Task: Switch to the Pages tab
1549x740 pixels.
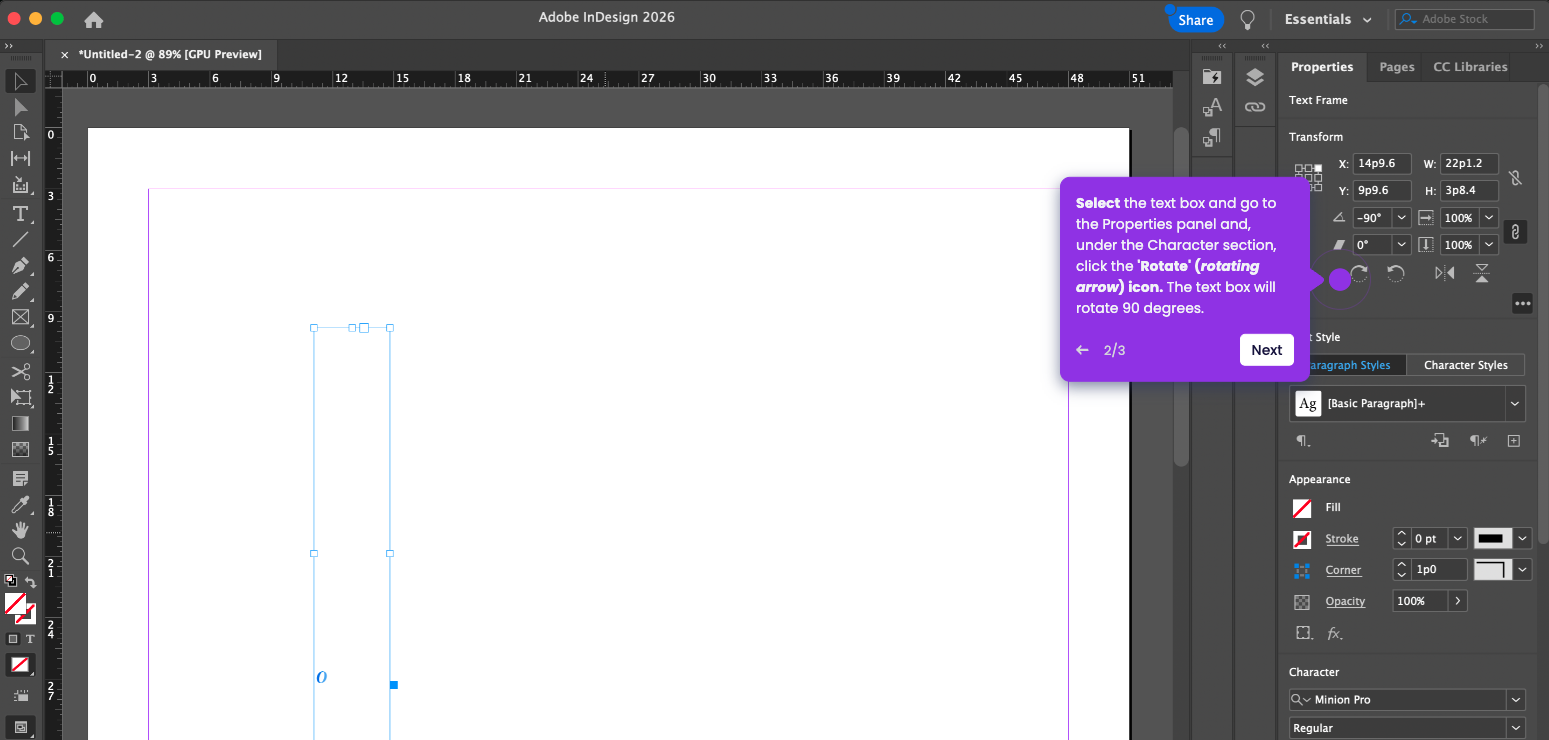Action: 1396,67
